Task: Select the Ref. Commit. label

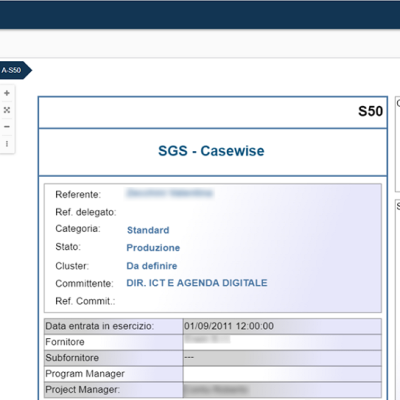Action: tap(85, 301)
